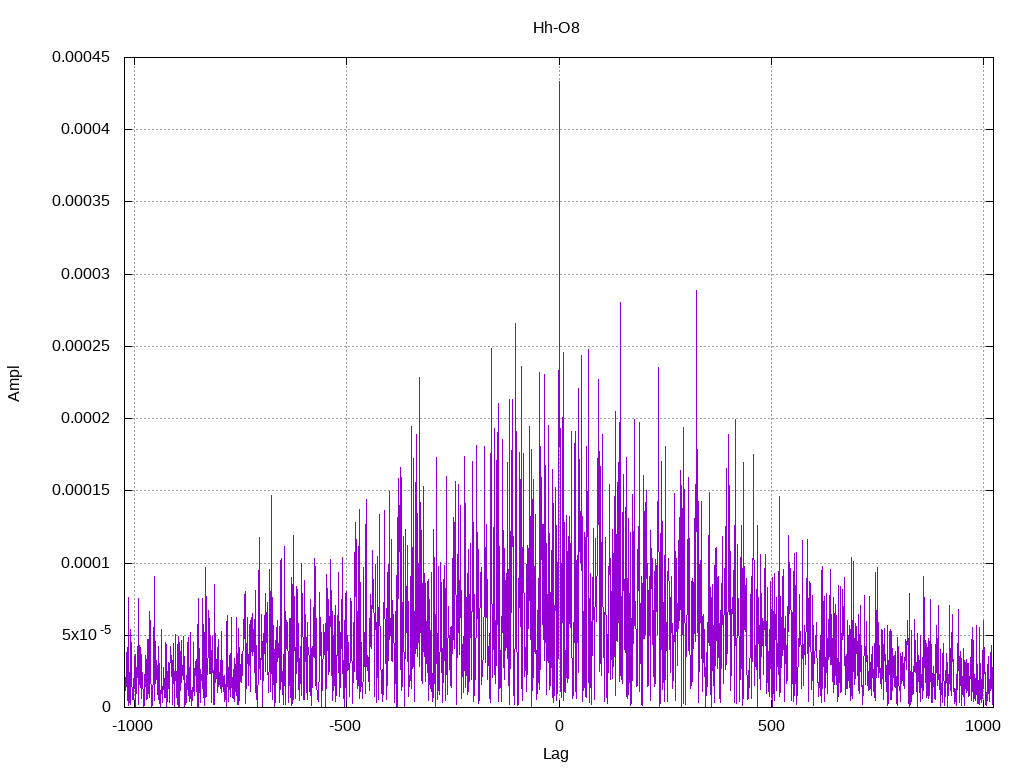This screenshot has width=1024, height=768.
Task: Click the y-axis value 0.00015
Action: pos(81,490)
